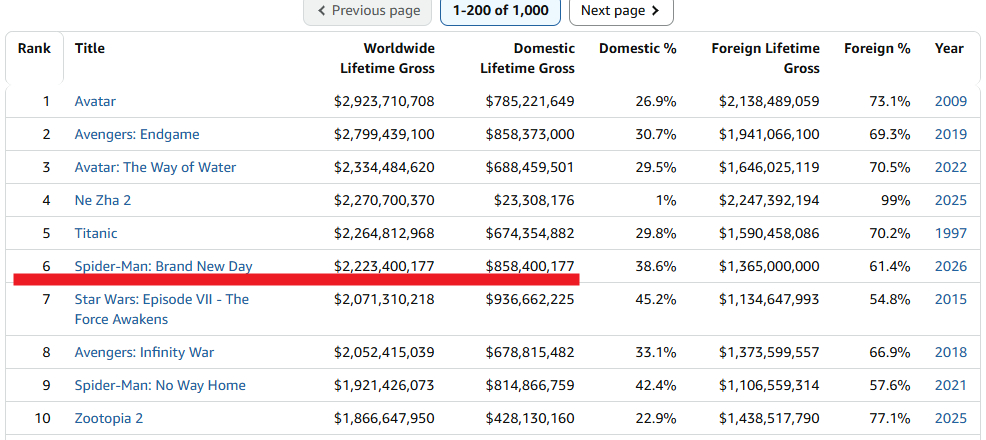The height and width of the screenshot is (440, 986).
Task: Click the Year column header
Action: click(x=949, y=48)
